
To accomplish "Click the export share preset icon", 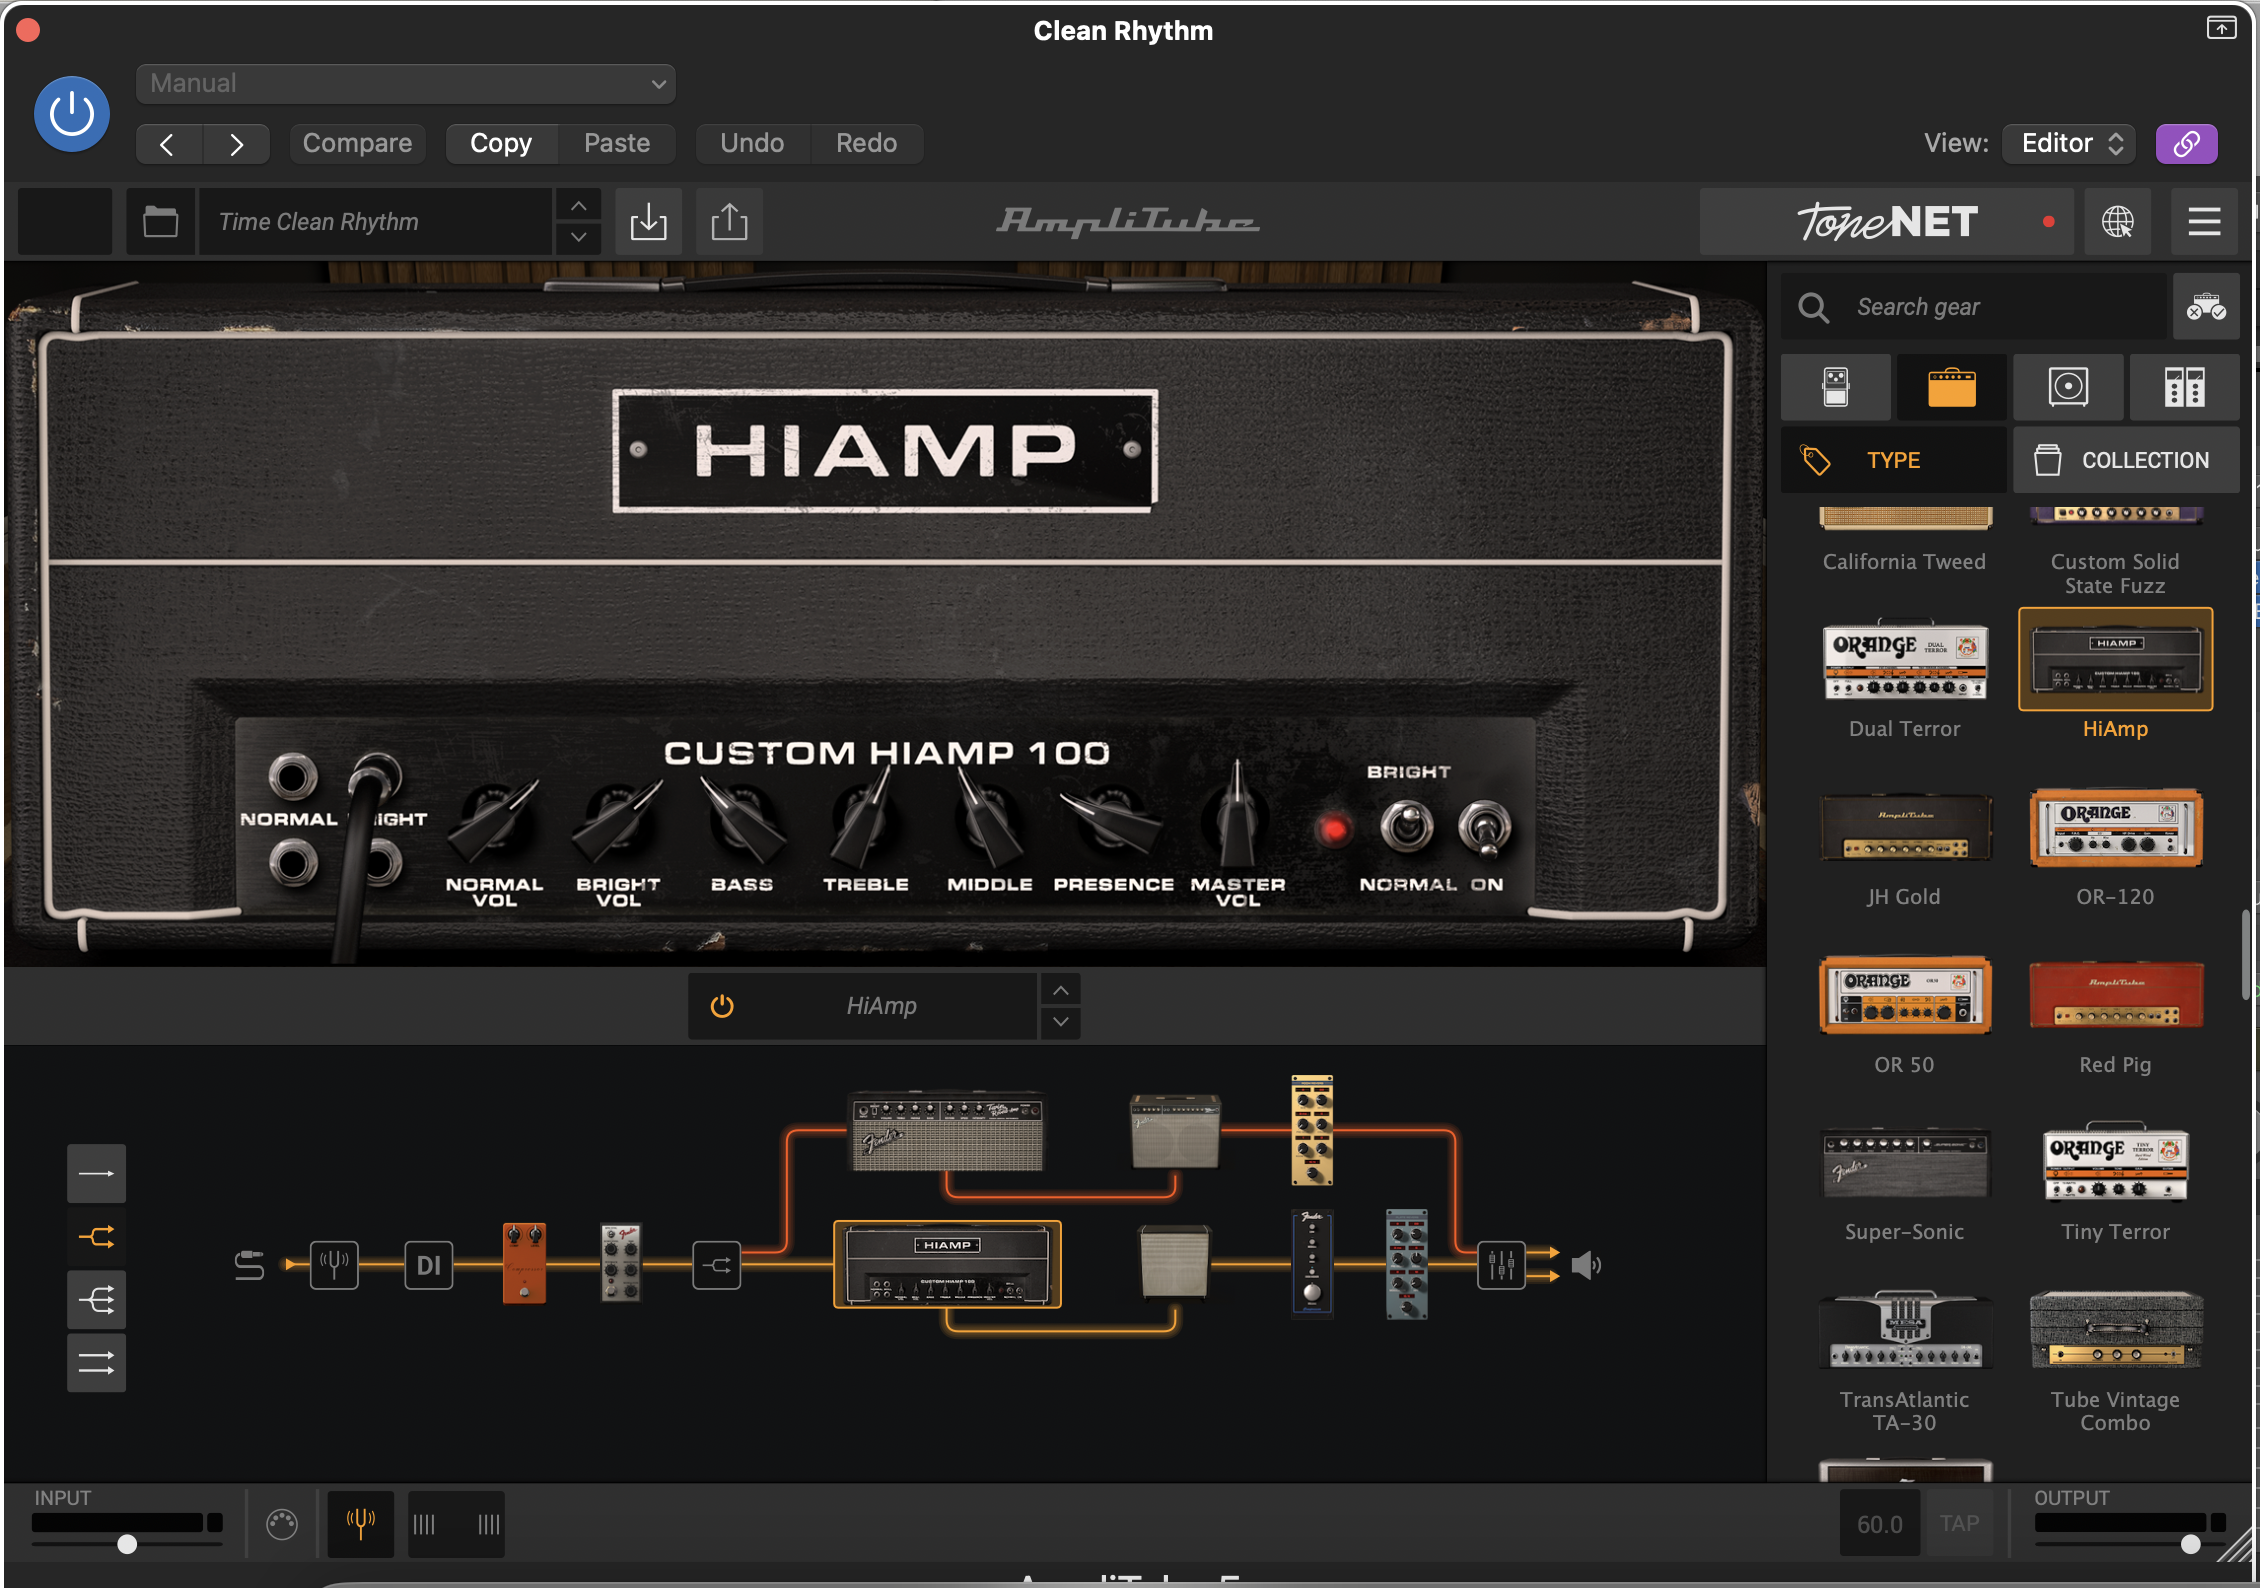I will [x=729, y=222].
